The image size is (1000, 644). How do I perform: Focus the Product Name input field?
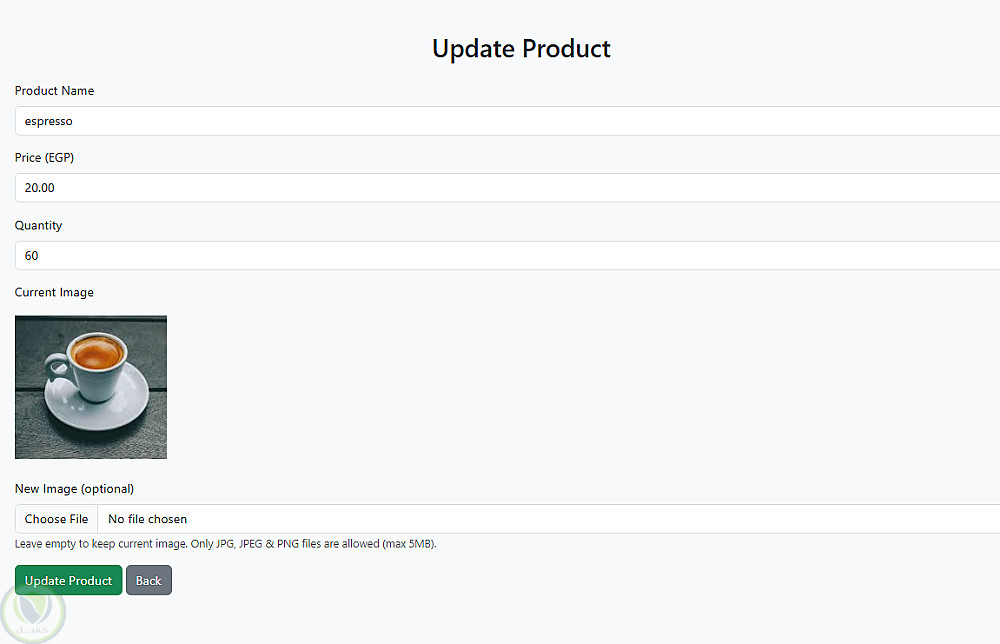pyautogui.click(x=508, y=121)
